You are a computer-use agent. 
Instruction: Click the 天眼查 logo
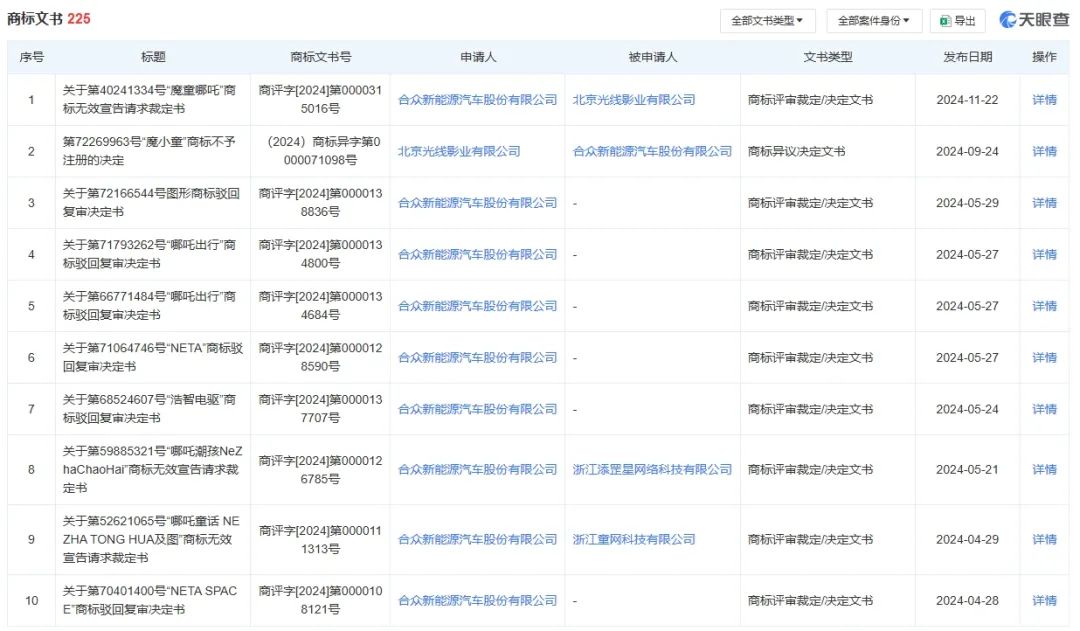1035,20
